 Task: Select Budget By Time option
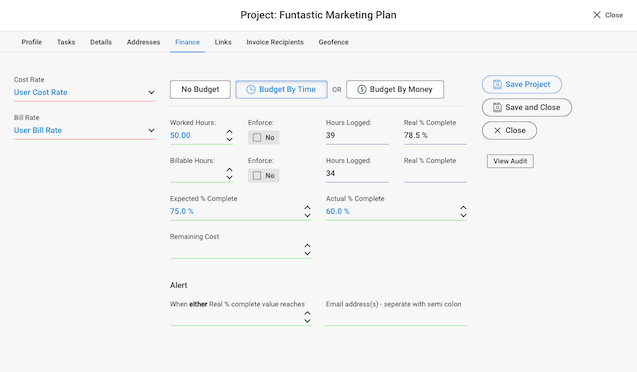(x=281, y=89)
